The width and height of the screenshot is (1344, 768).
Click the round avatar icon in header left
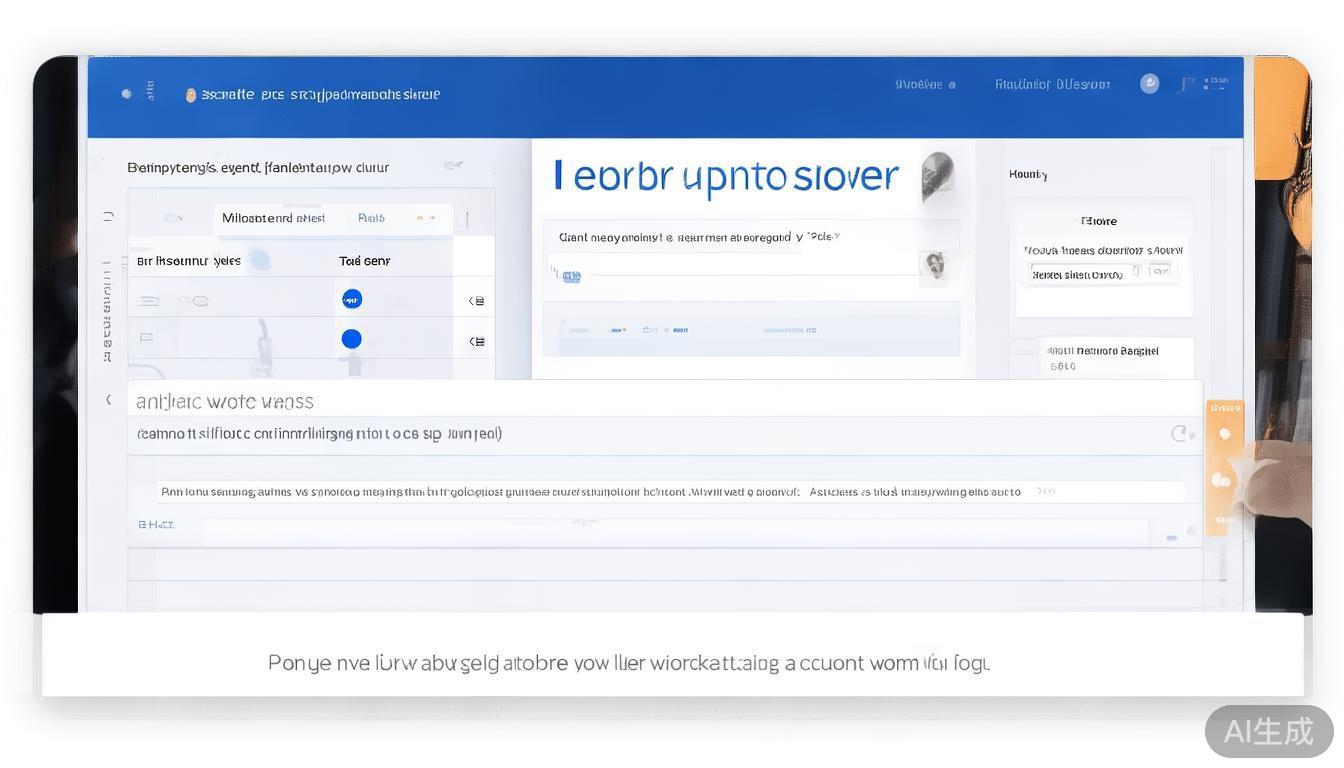tap(190, 95)
